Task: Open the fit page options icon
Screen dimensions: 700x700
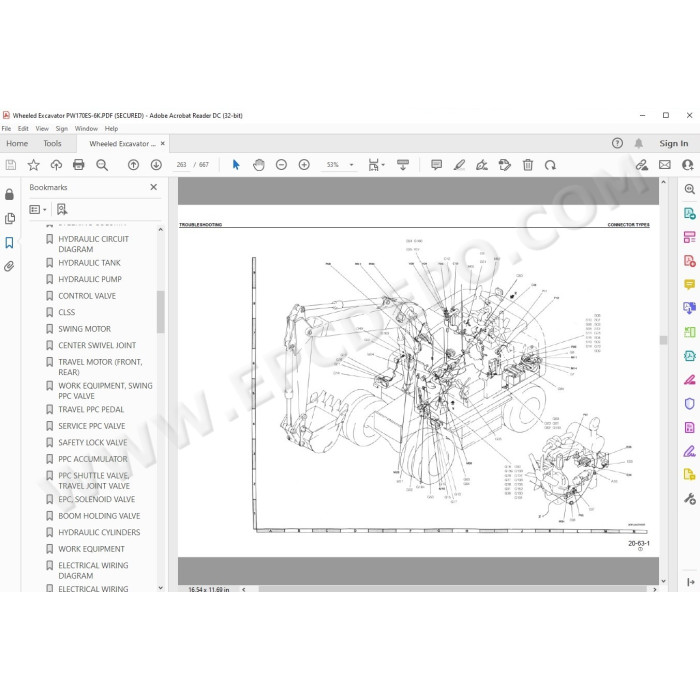Action: (376, 165)
